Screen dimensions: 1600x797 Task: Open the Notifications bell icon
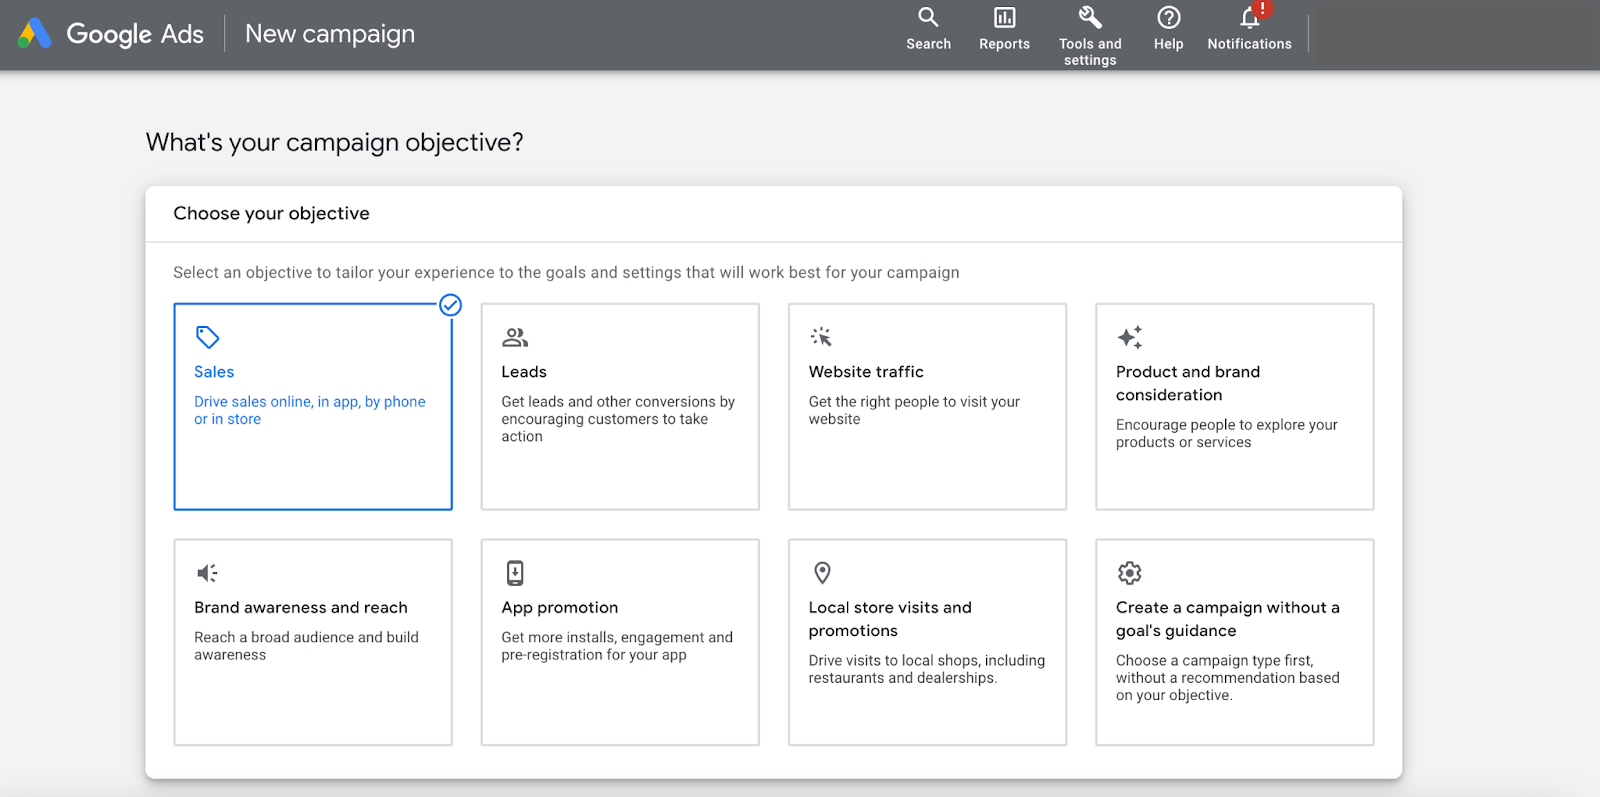coord(1250,17)
